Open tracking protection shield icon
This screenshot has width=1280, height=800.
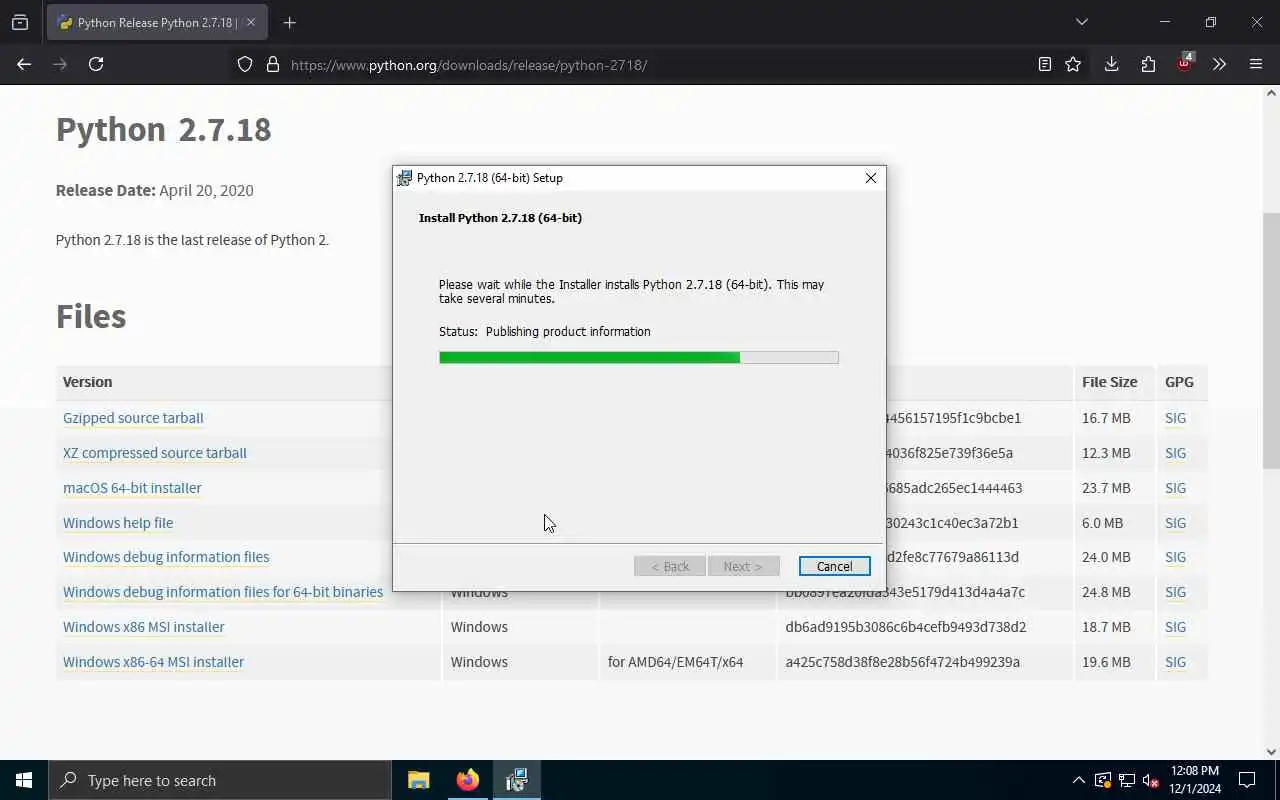(245, 64)
